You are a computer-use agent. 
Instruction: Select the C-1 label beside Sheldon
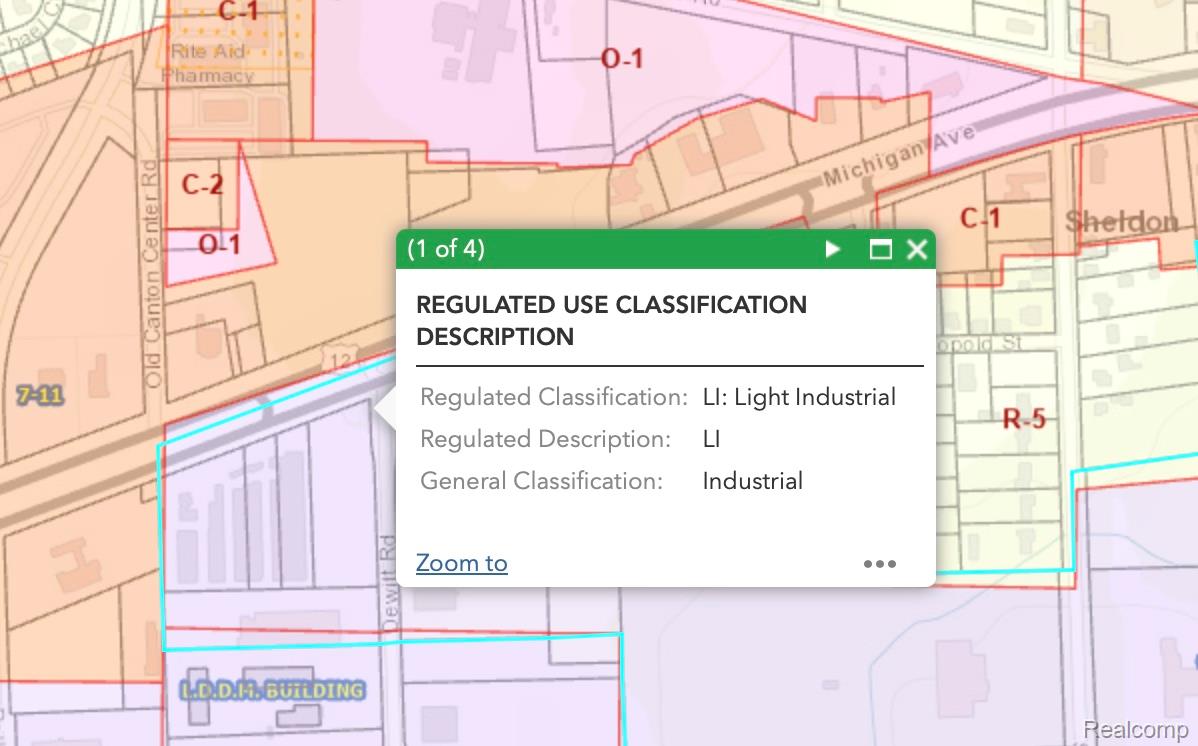click(979, 217)
